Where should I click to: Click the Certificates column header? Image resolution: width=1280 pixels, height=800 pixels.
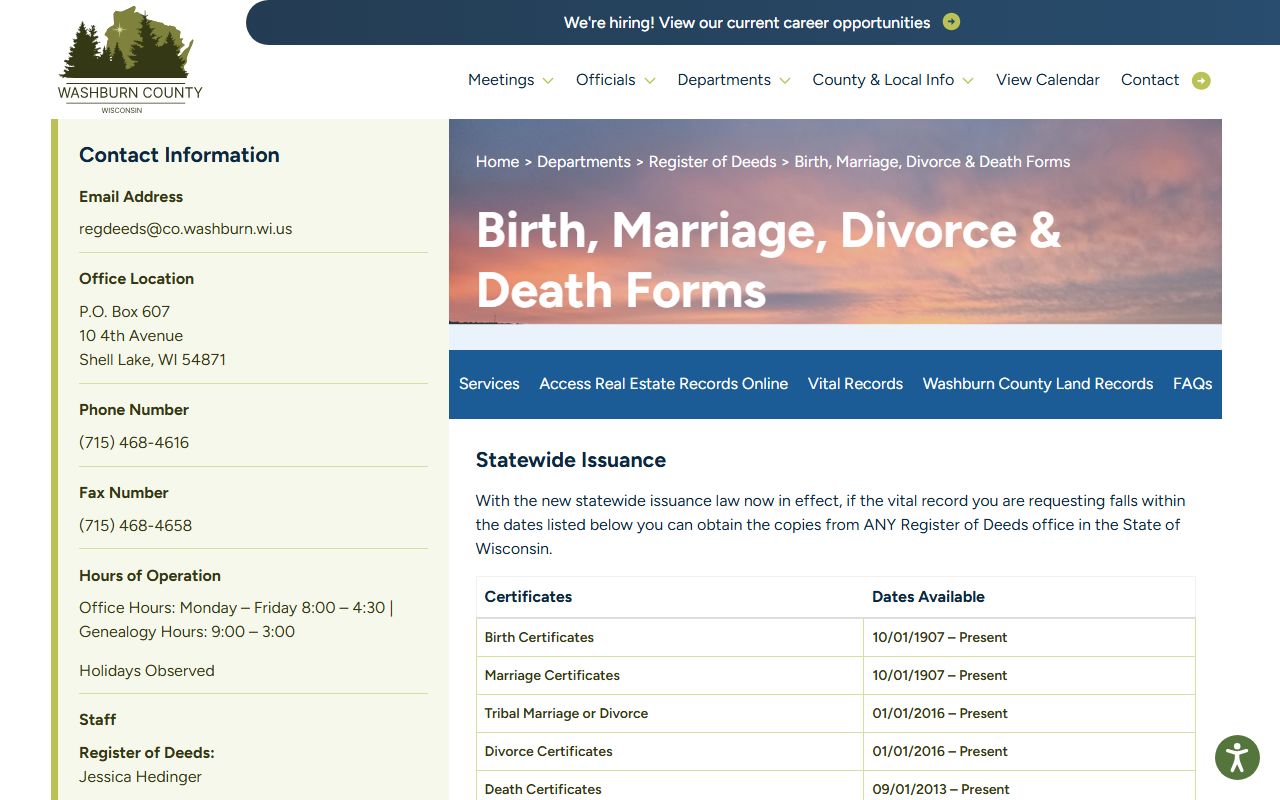[670, 597]
